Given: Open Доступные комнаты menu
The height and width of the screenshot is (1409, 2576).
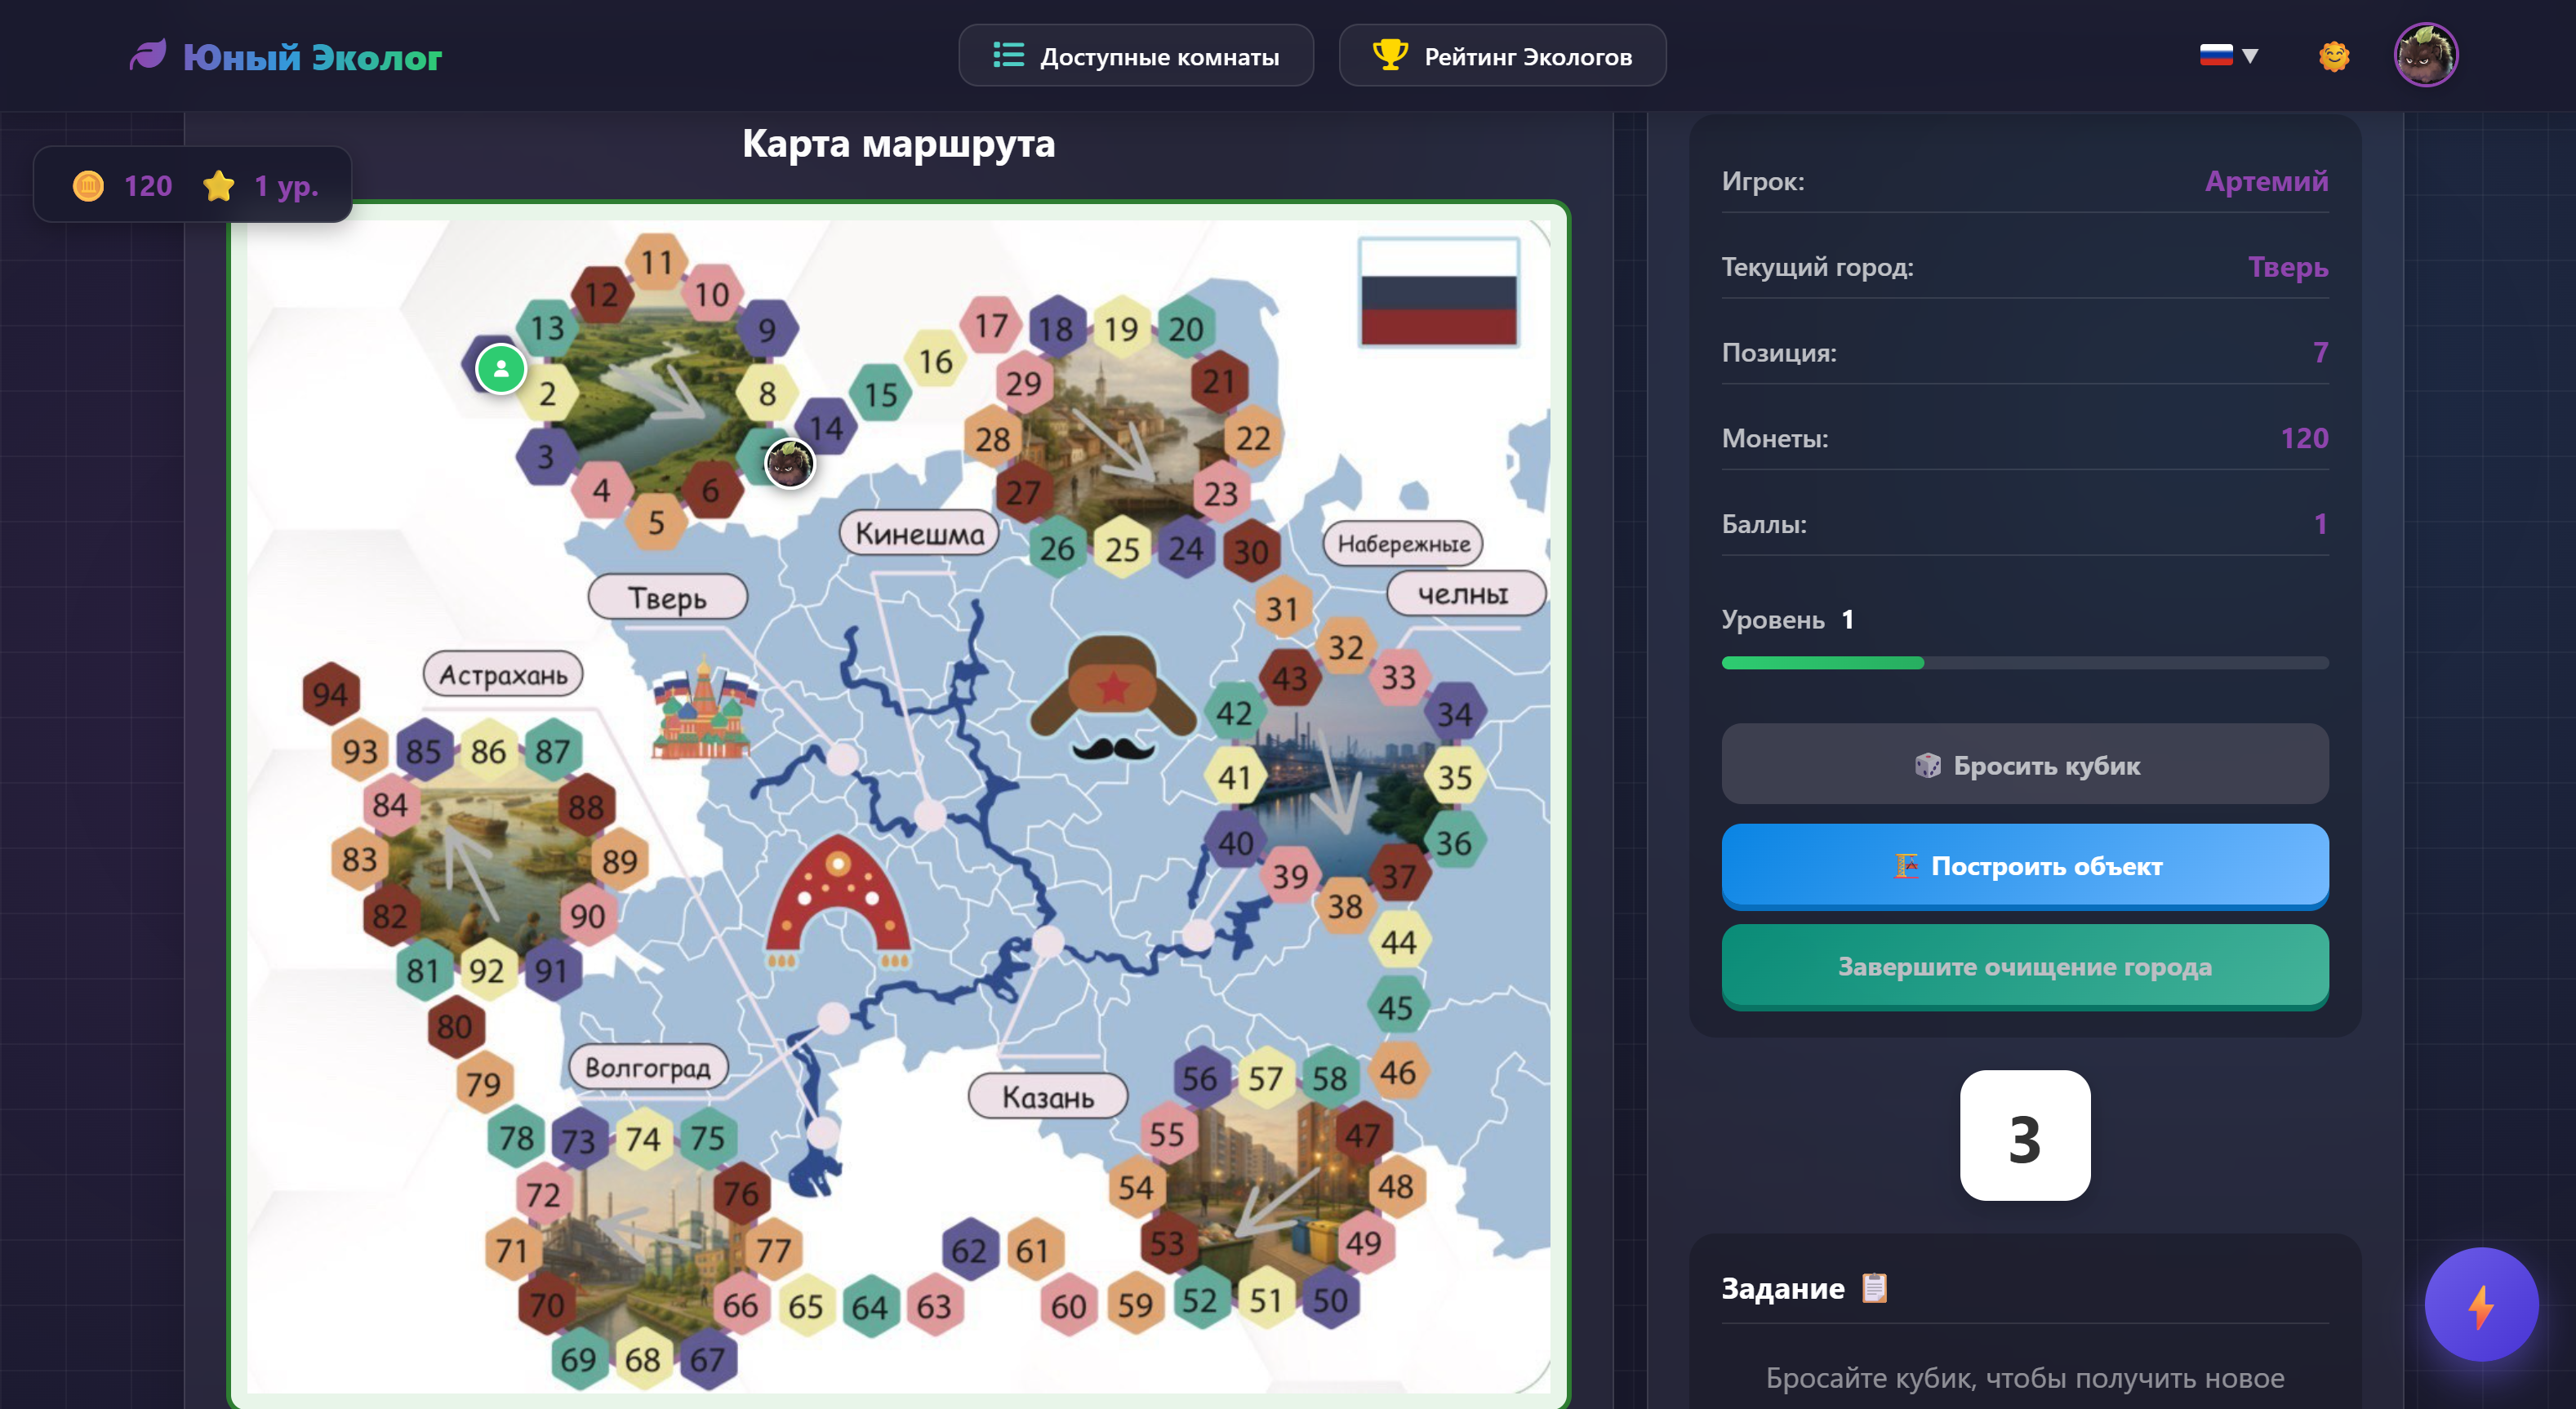Looking at the screenshot, I should (1136, 56).
